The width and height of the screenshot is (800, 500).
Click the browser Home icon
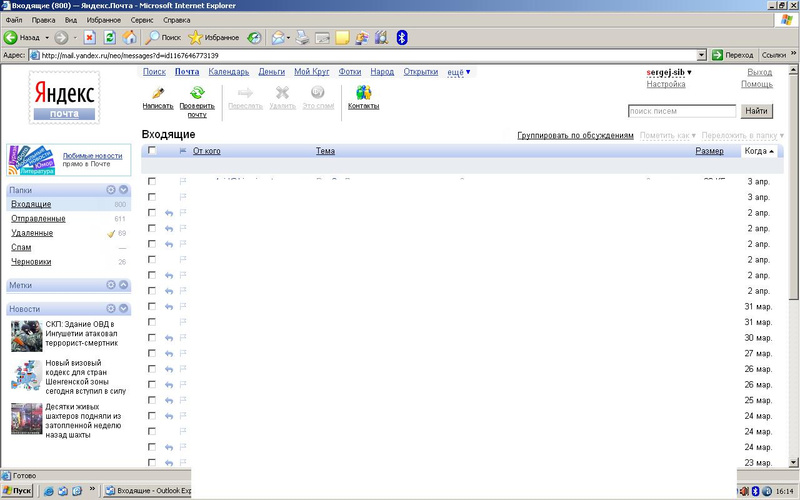coord(129,38)
